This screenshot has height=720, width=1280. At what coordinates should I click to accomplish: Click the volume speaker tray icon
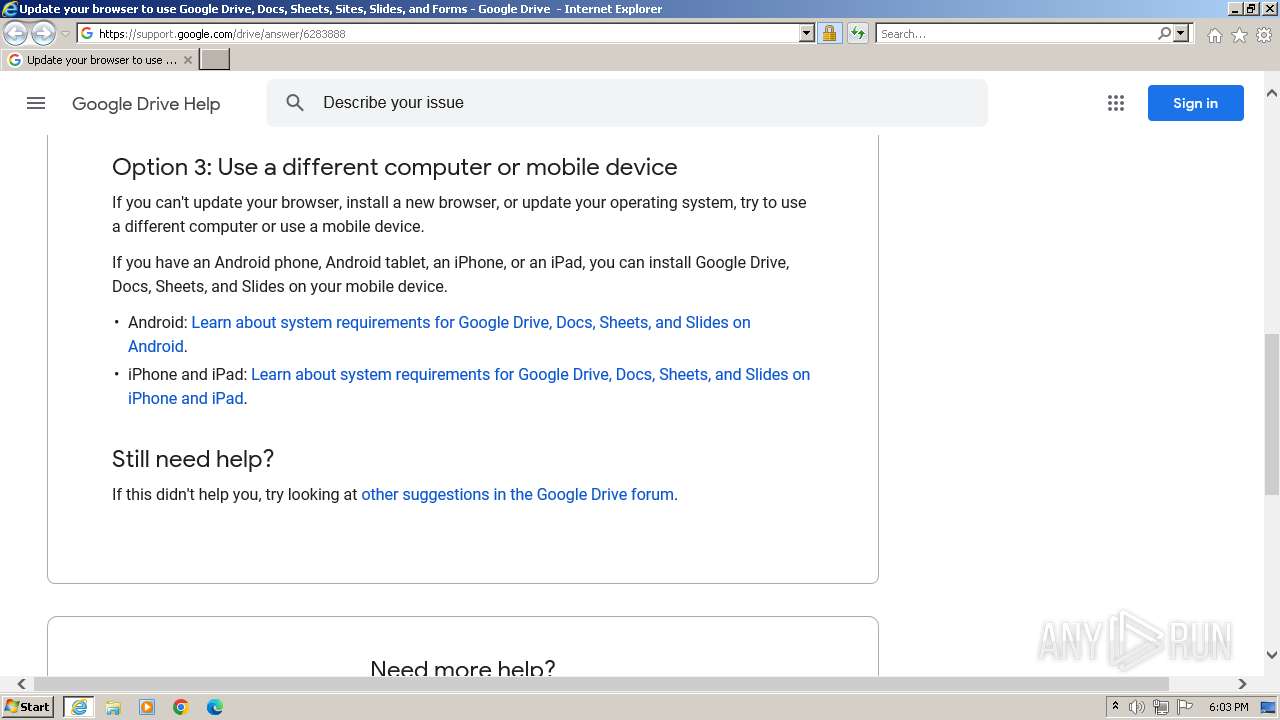tap(1137, 707)
